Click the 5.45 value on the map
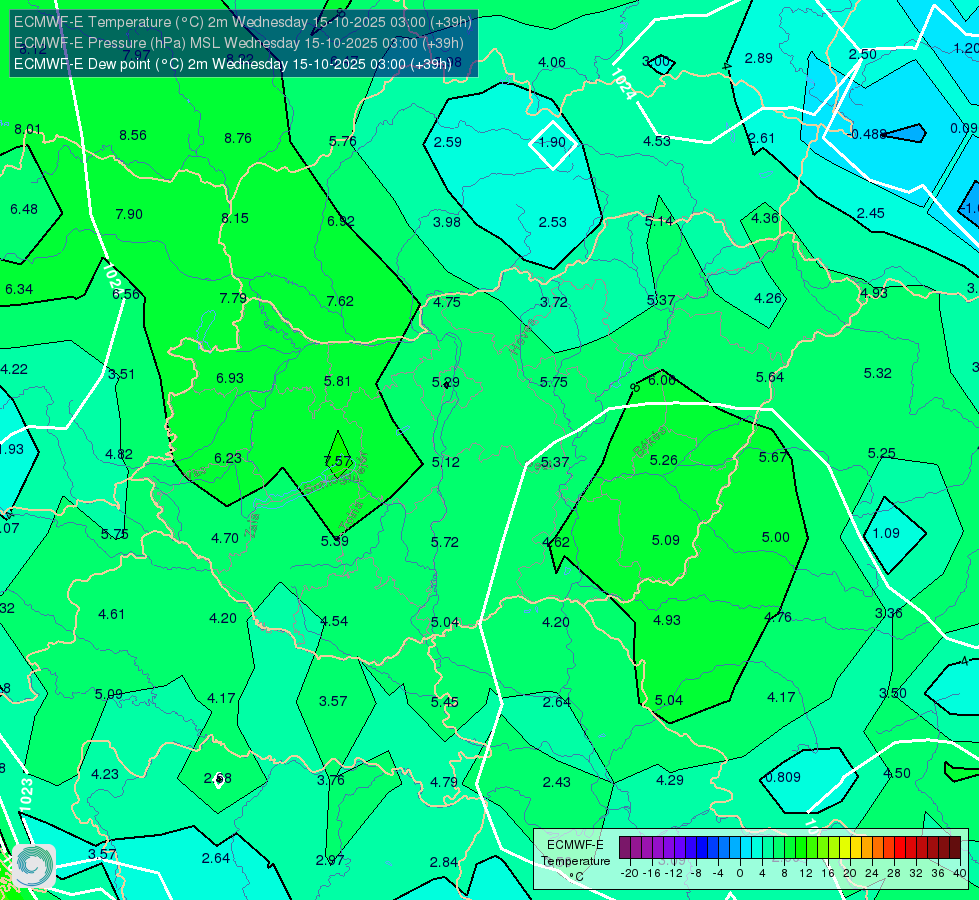This screenshot has height=900, width=979. click(x=445, y=702)
